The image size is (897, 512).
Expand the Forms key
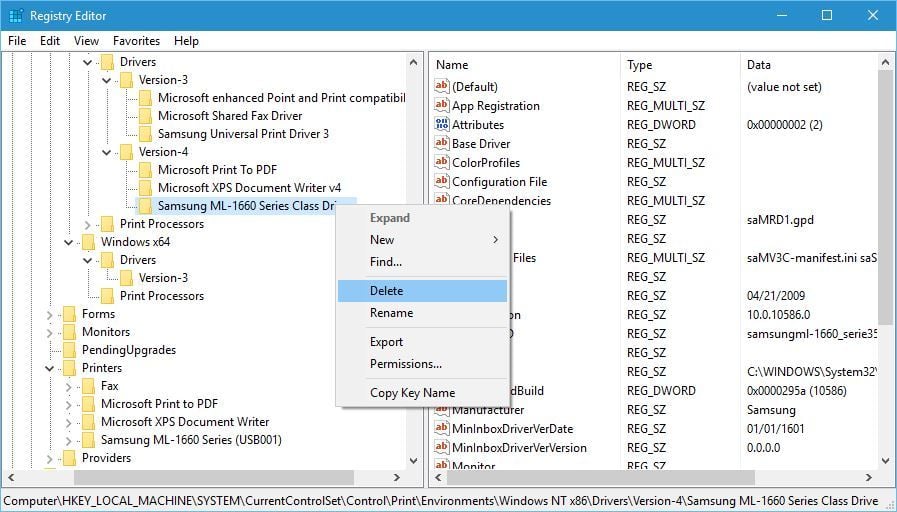pos(50,314)
